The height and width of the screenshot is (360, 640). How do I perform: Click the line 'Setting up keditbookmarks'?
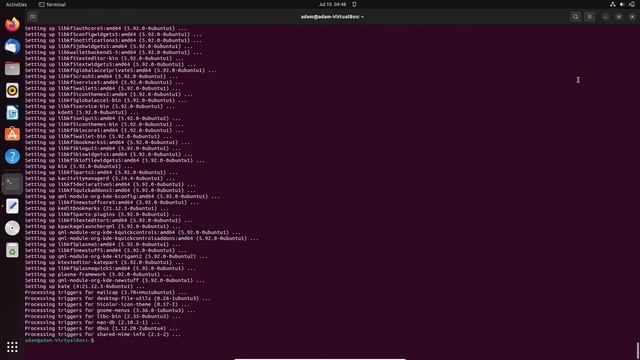97,209
